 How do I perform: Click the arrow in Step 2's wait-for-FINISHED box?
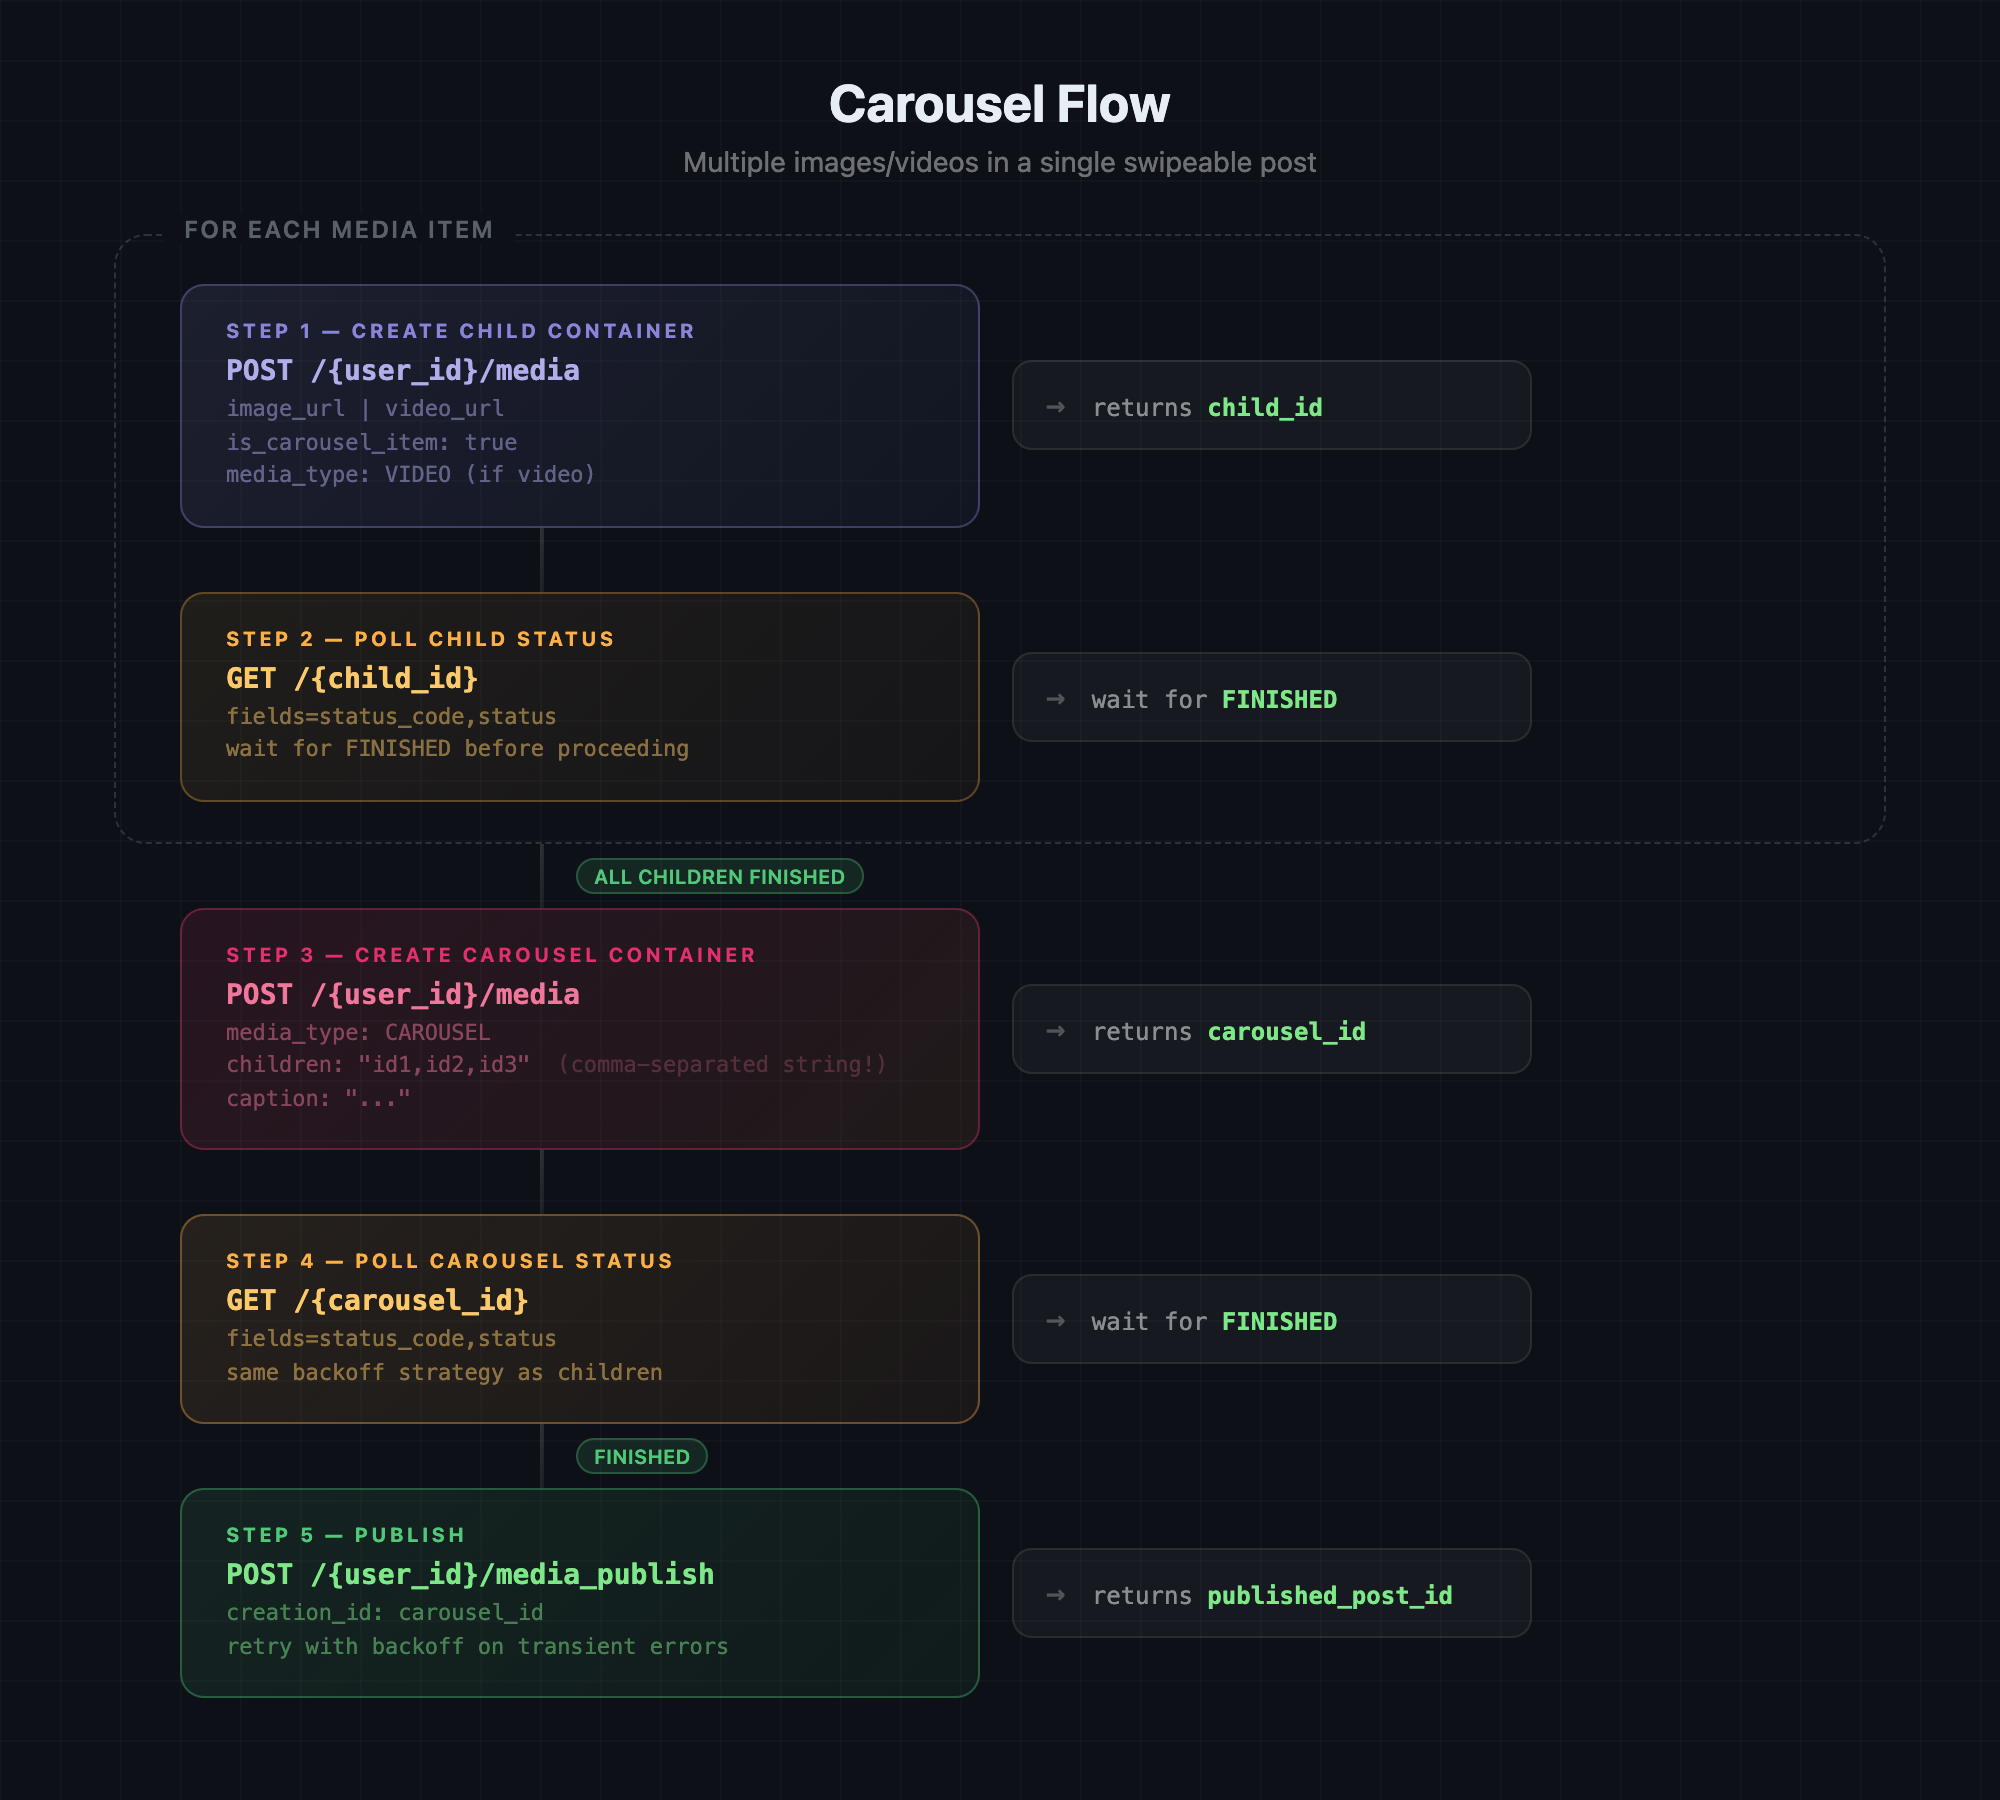(x=1055, y=699)
